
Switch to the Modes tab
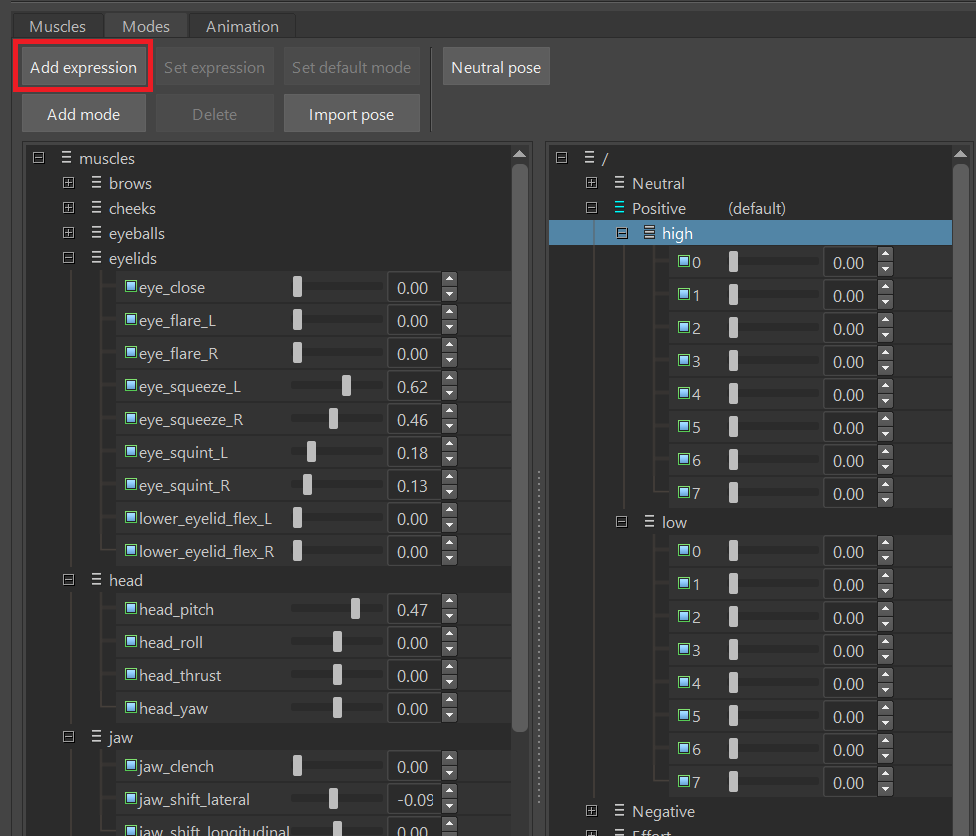tap(146, 26)
